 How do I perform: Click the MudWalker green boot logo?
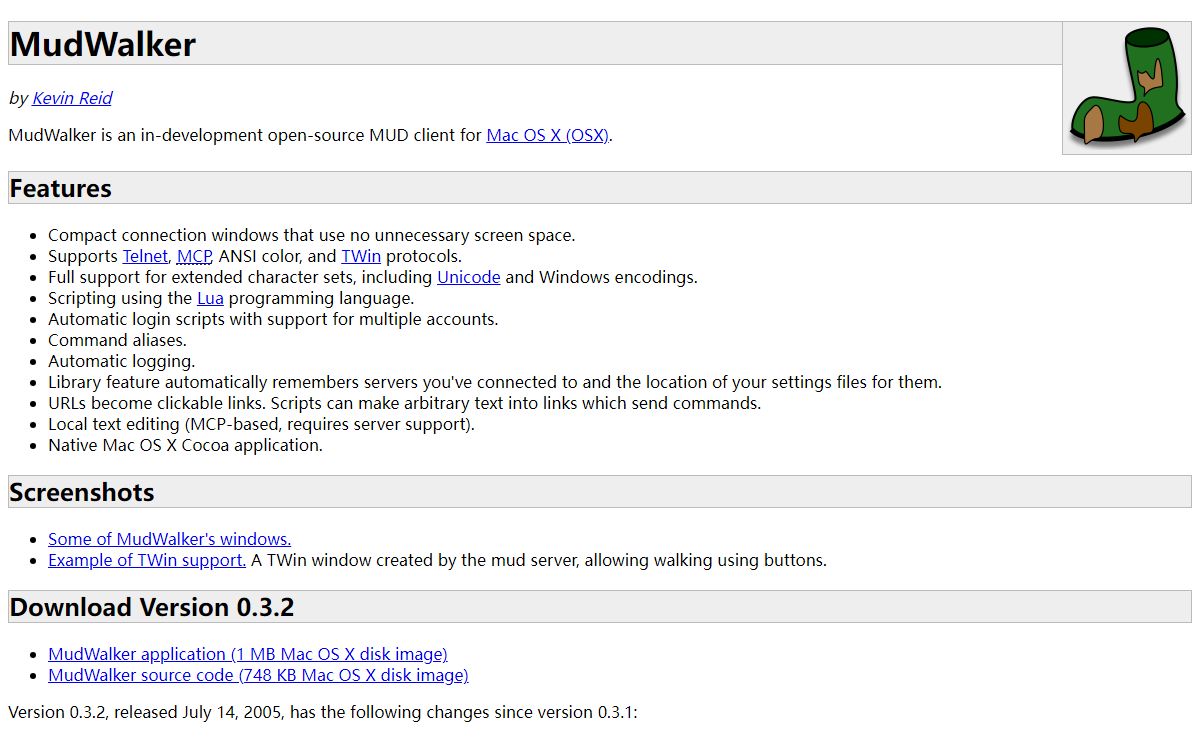tap(1126, 88)
